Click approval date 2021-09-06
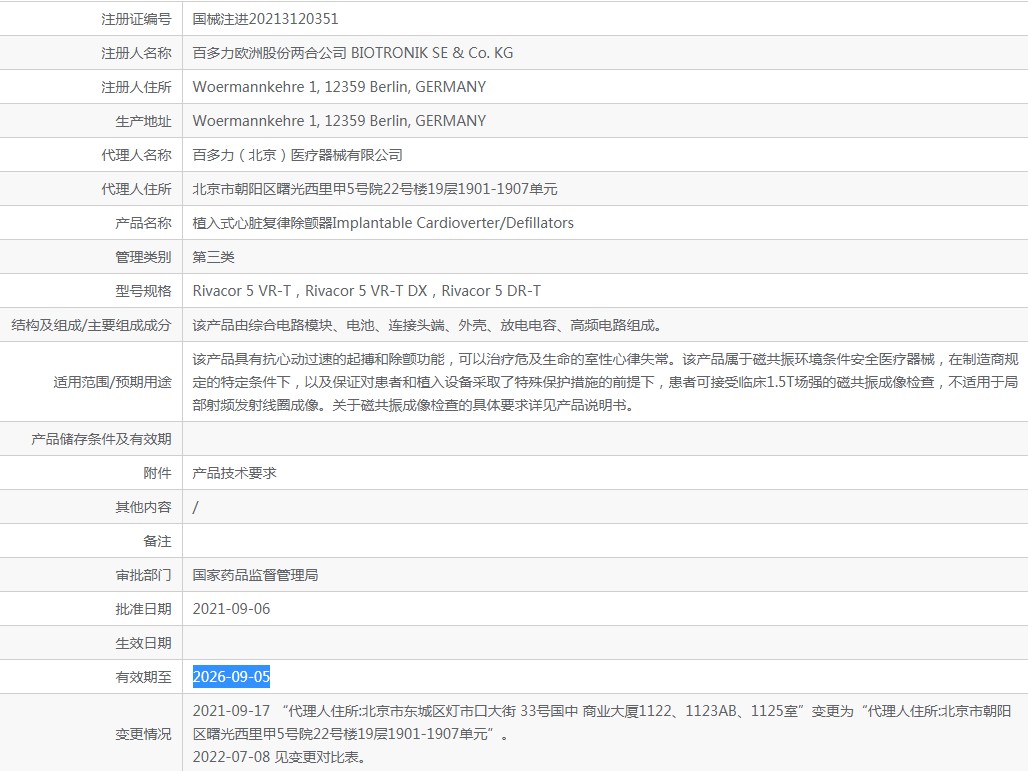The width and height of the screenshot is (1028, 771). 231,609
